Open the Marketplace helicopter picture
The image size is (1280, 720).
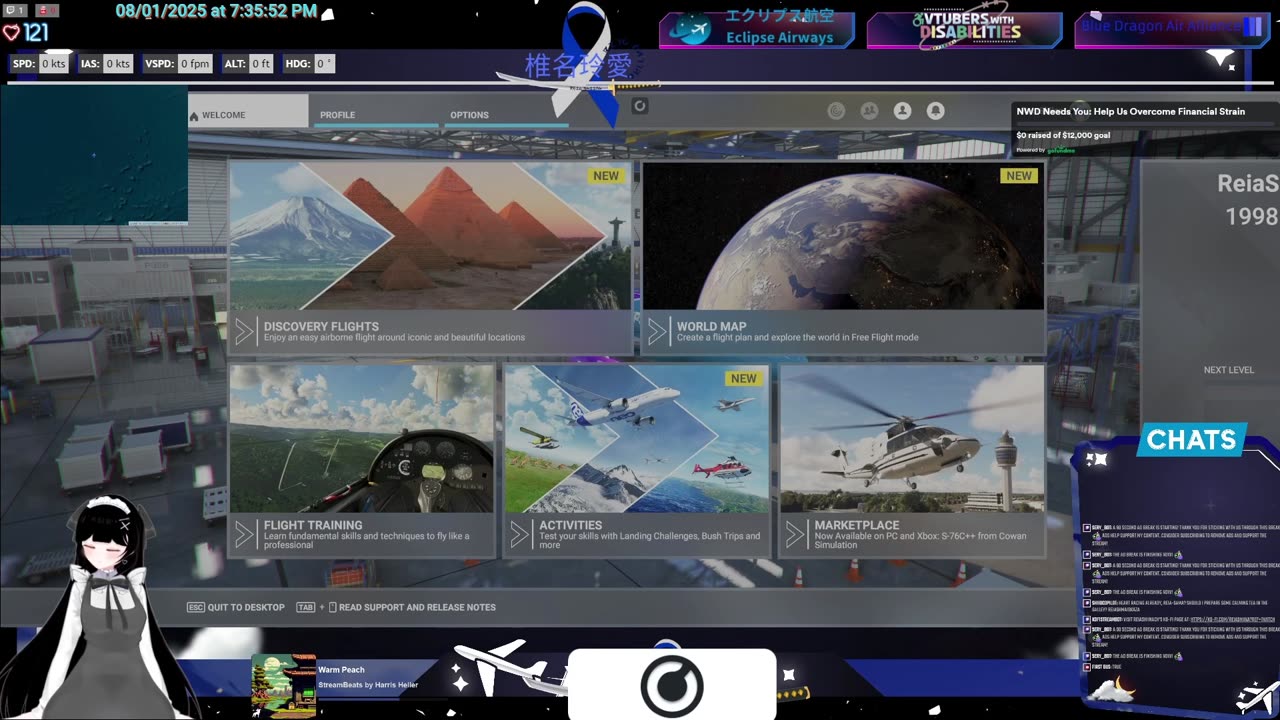click(912, 439)
